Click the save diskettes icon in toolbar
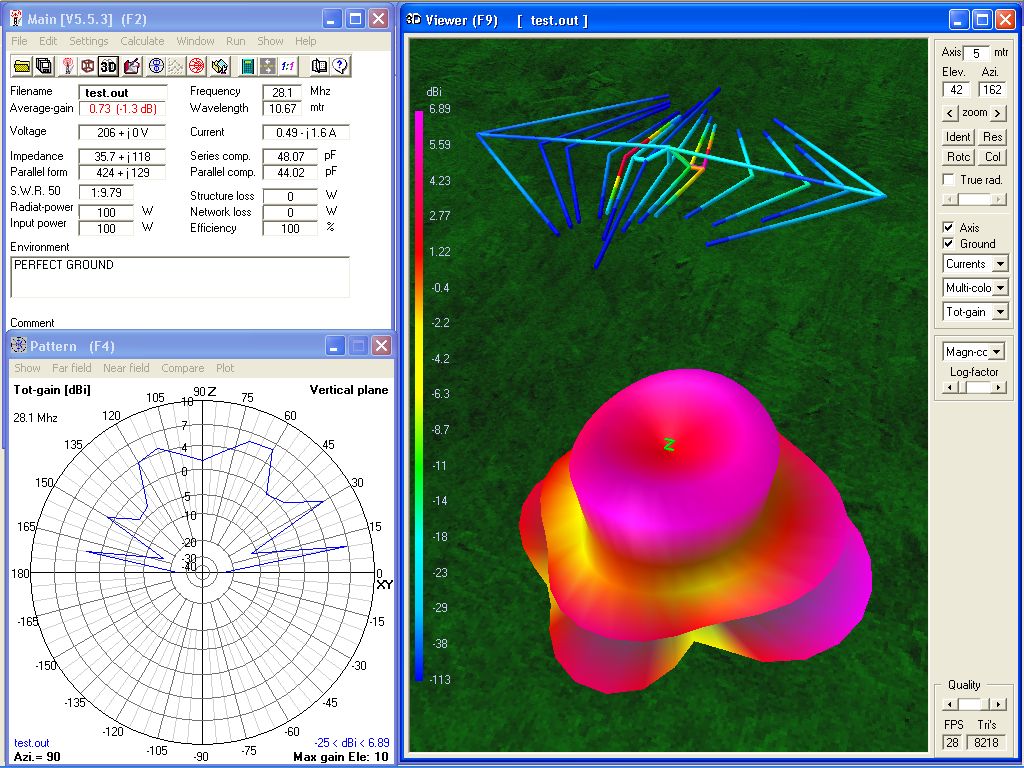1024x768 pixels. (44, 66)
